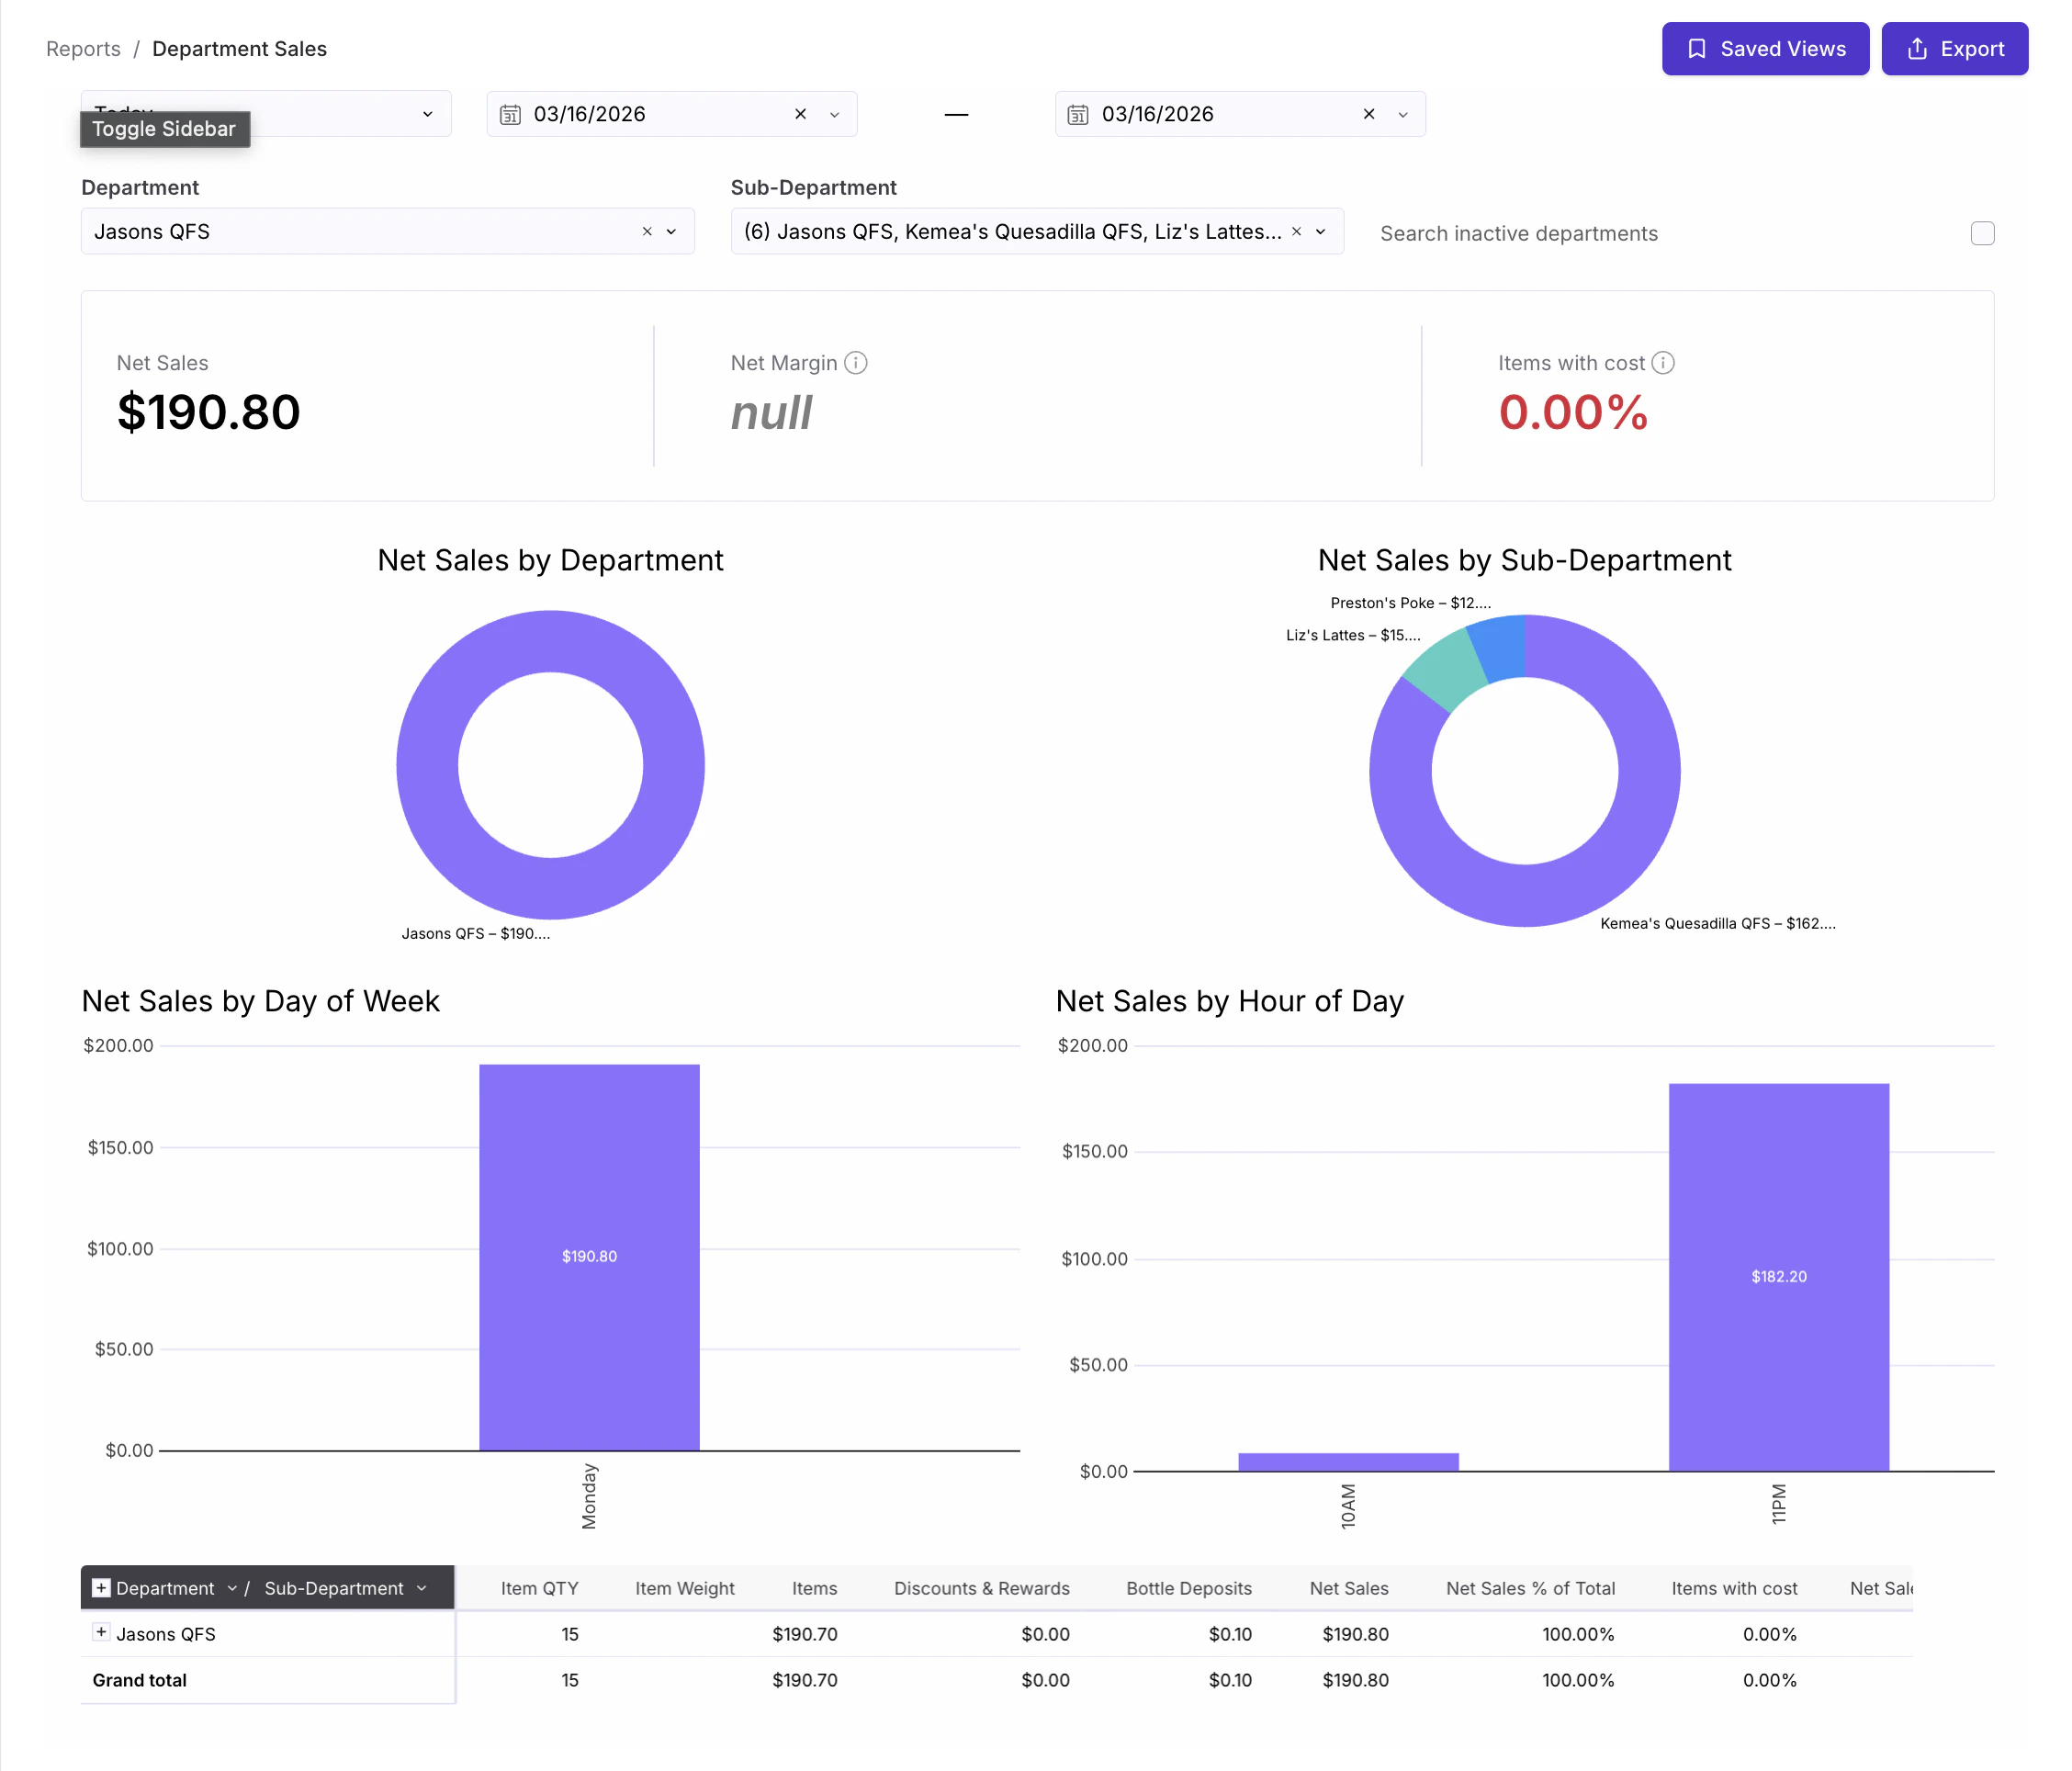
Task: Click the start date calendar icon
Action: (510, 115)
